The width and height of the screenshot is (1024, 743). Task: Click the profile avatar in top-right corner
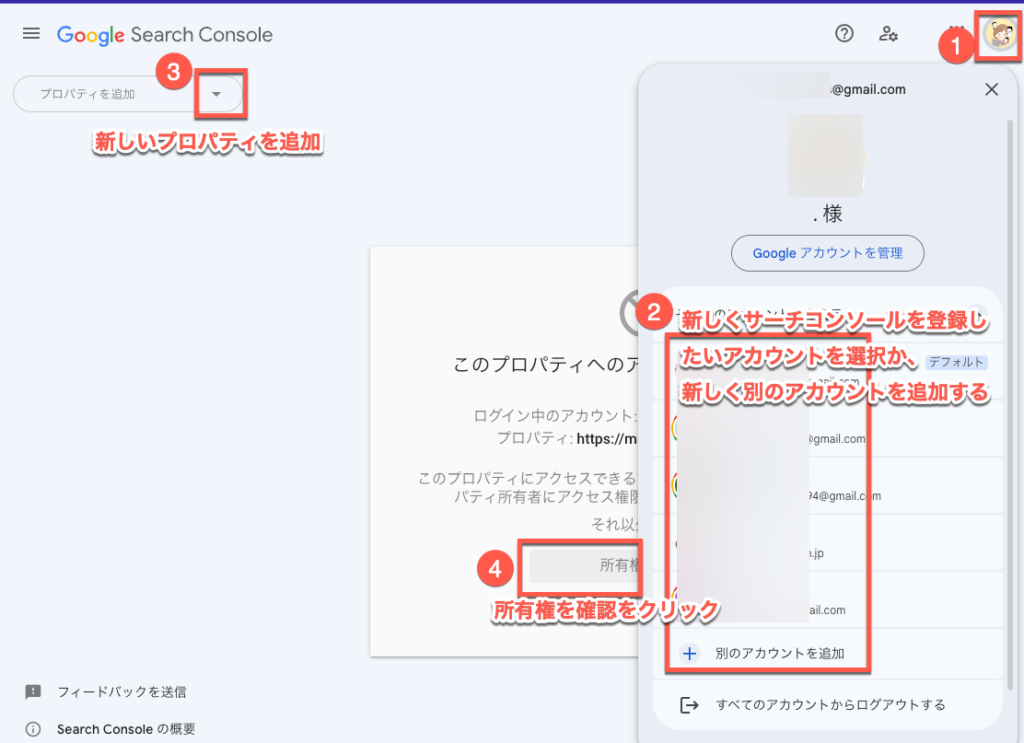click(x=998, y=35)
